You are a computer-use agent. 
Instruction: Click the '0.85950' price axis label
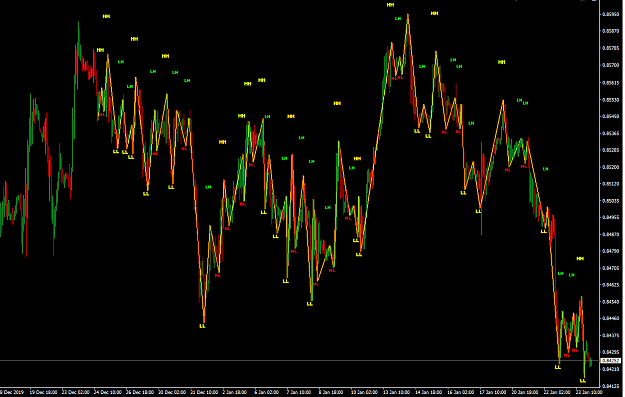tap(610, 14)
